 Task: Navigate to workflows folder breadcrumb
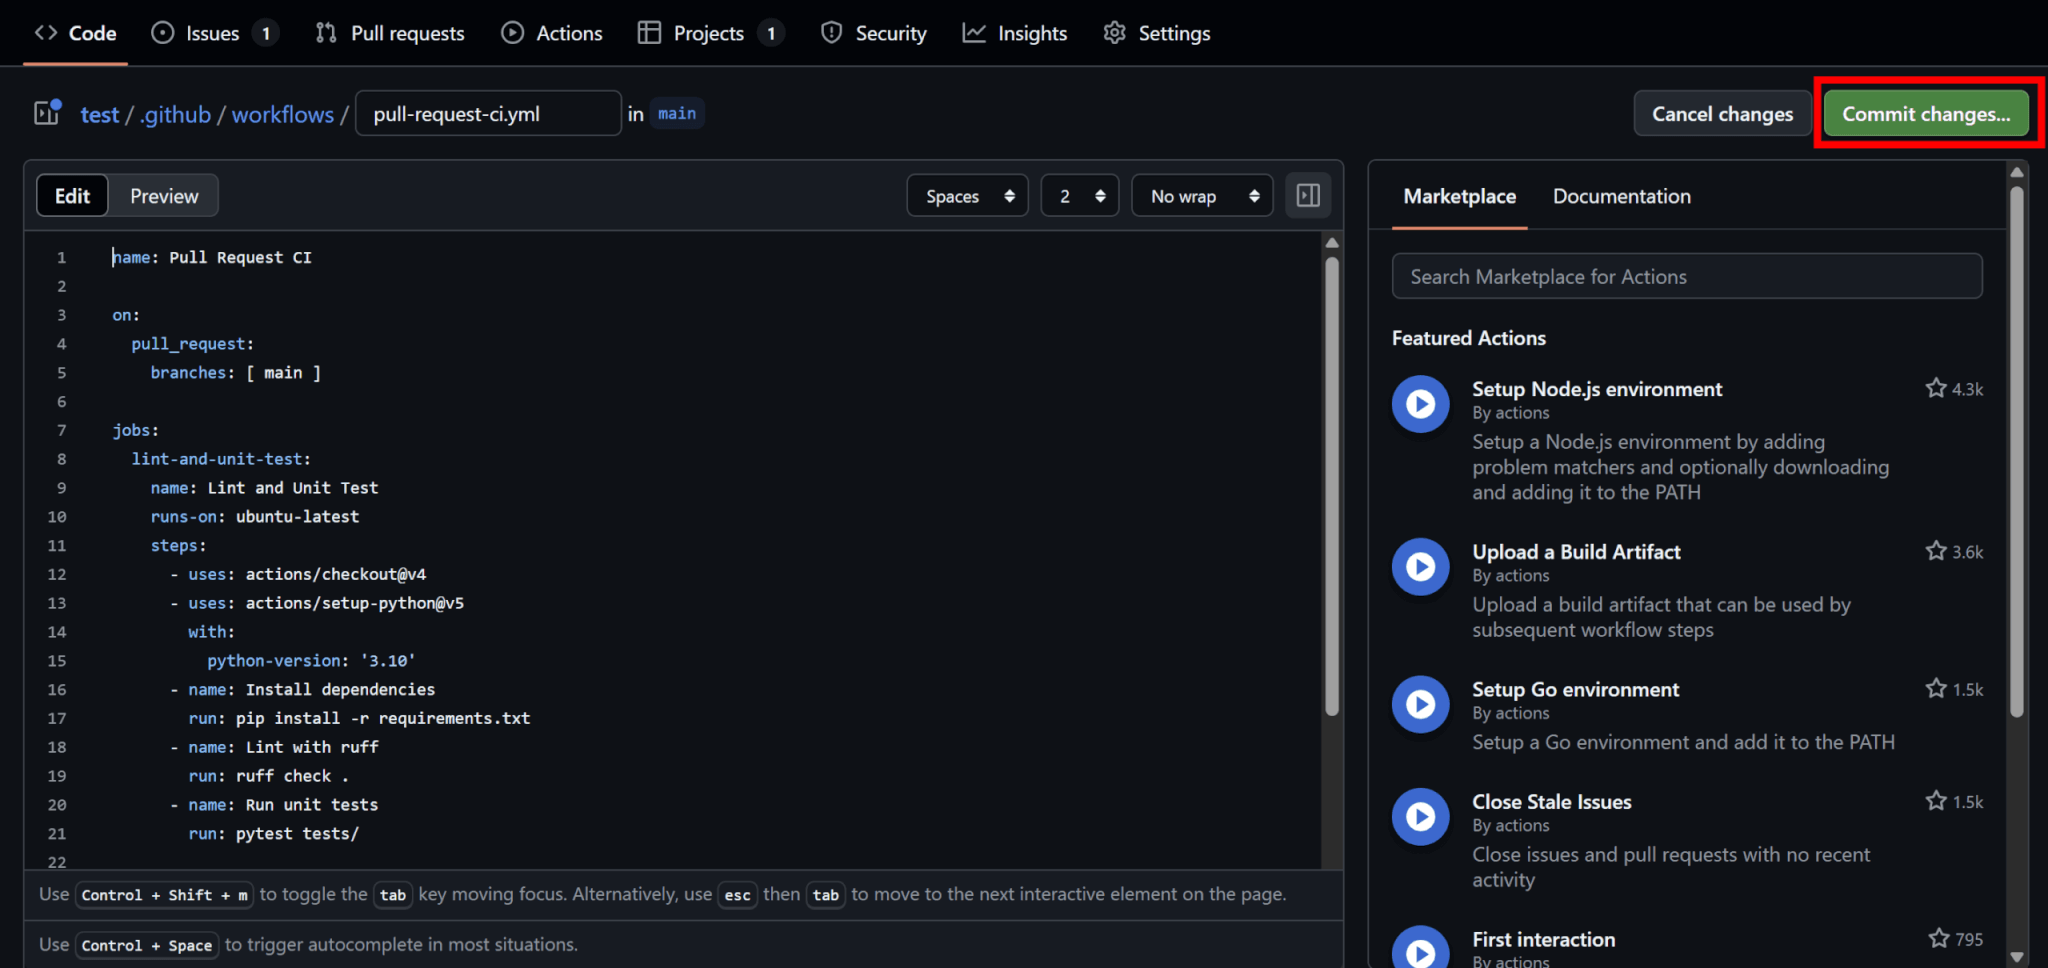pos(283,114)
